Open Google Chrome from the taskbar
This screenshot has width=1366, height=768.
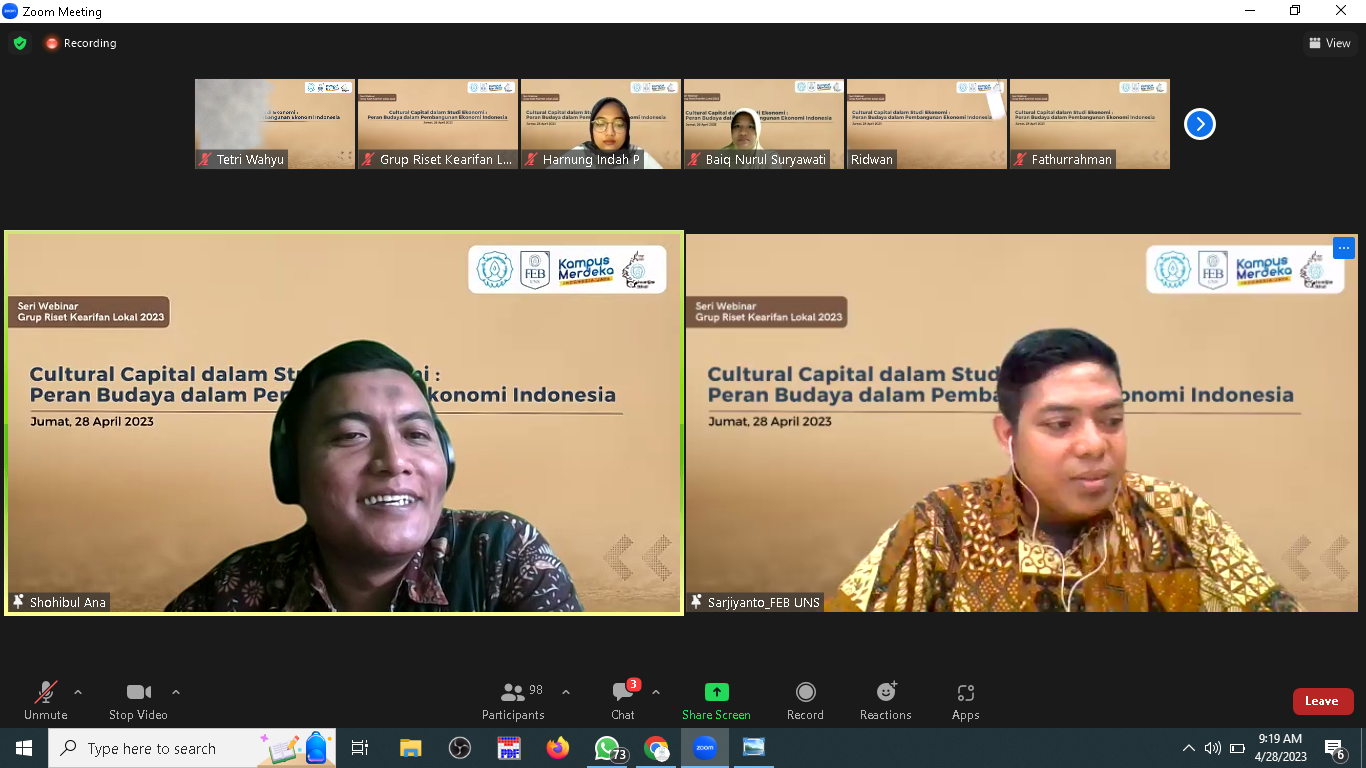click(x=656, y=748)
